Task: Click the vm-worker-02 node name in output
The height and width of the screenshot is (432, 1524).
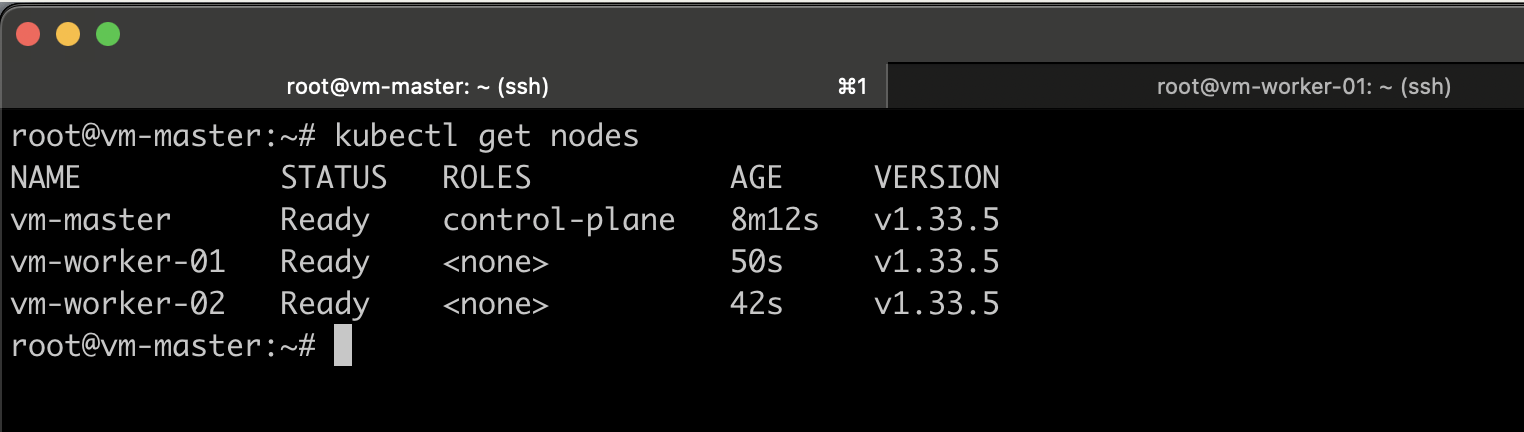Action: click(118, 304)
